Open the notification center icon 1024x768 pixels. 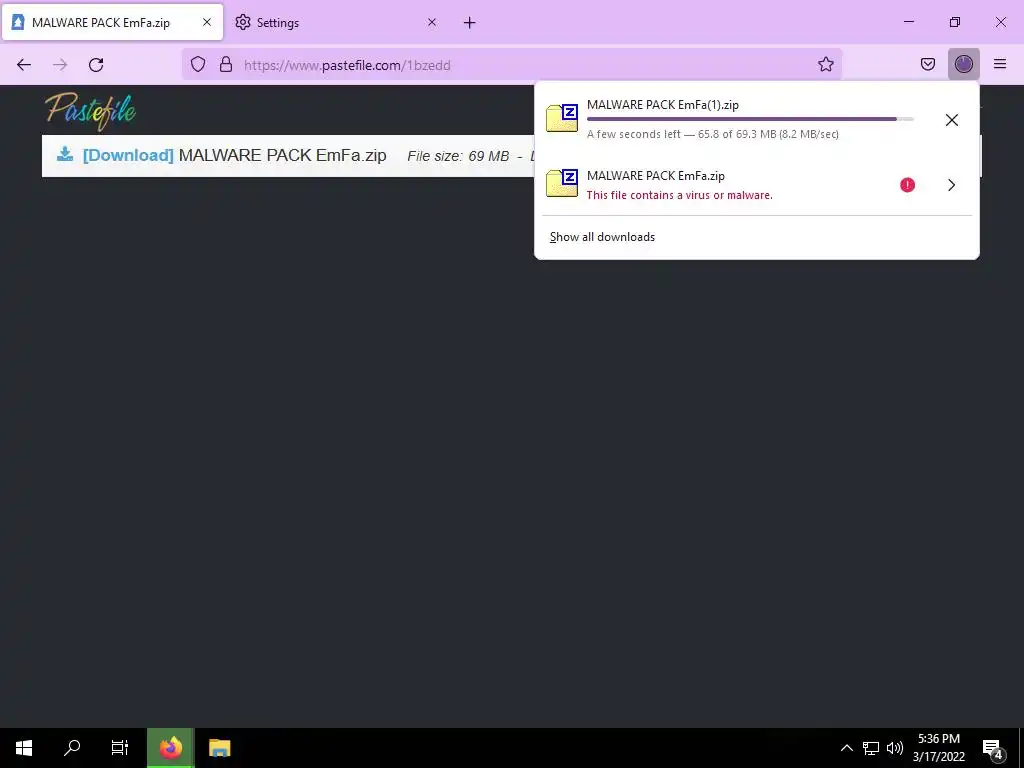pyautogui.click(x=993, y=748)
